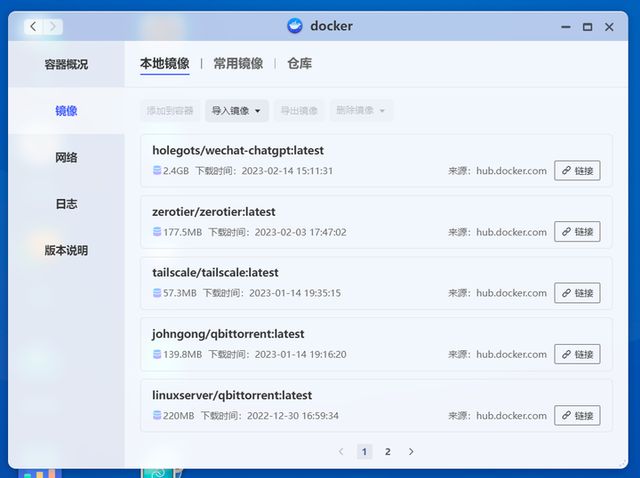Open 链接 for zerotier/zerotier image
The width and height of the screenshot is (640, 478).
coord(577,232)
